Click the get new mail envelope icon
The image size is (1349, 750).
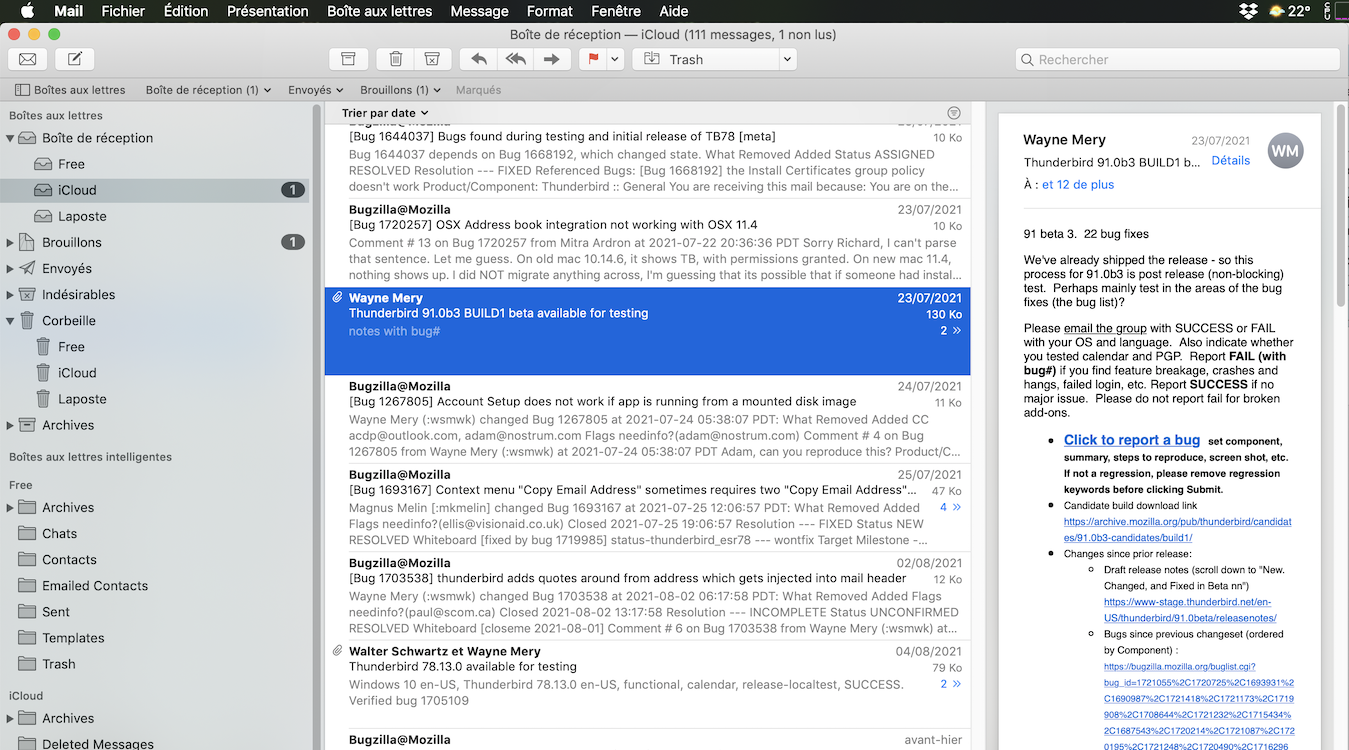[x=28, y=59]
